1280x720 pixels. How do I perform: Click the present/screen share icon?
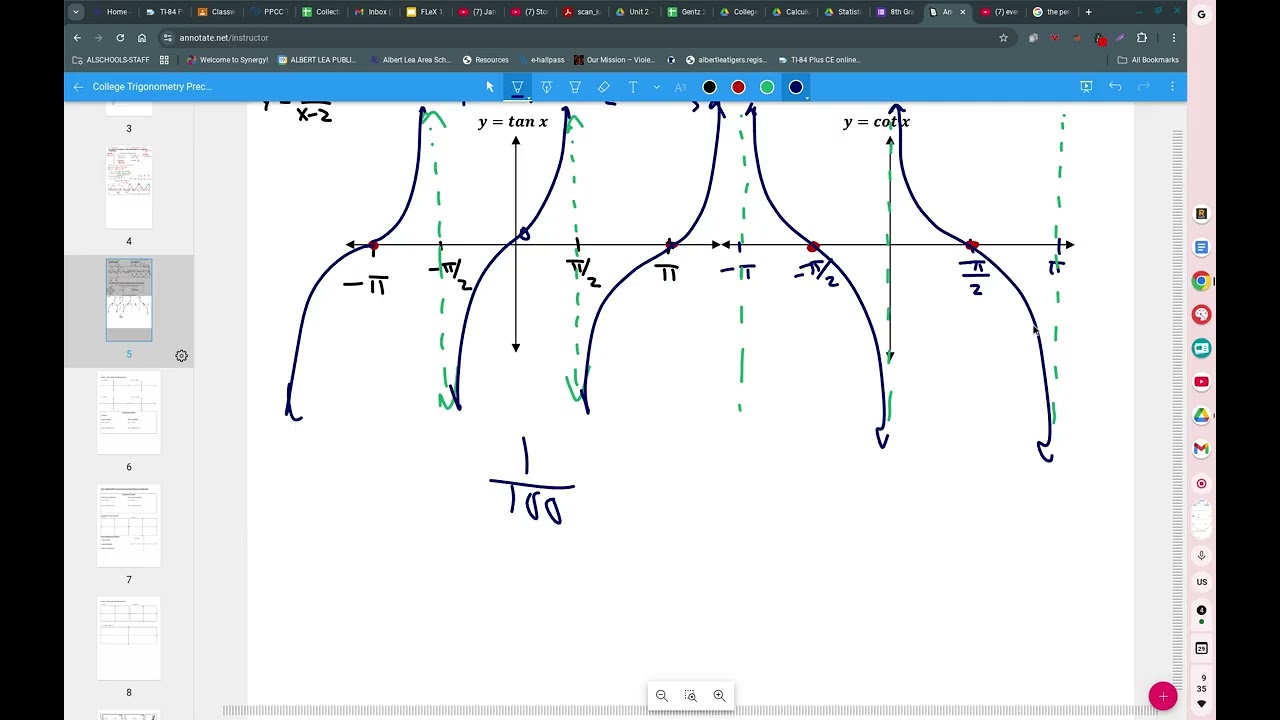coord(1086,86)
